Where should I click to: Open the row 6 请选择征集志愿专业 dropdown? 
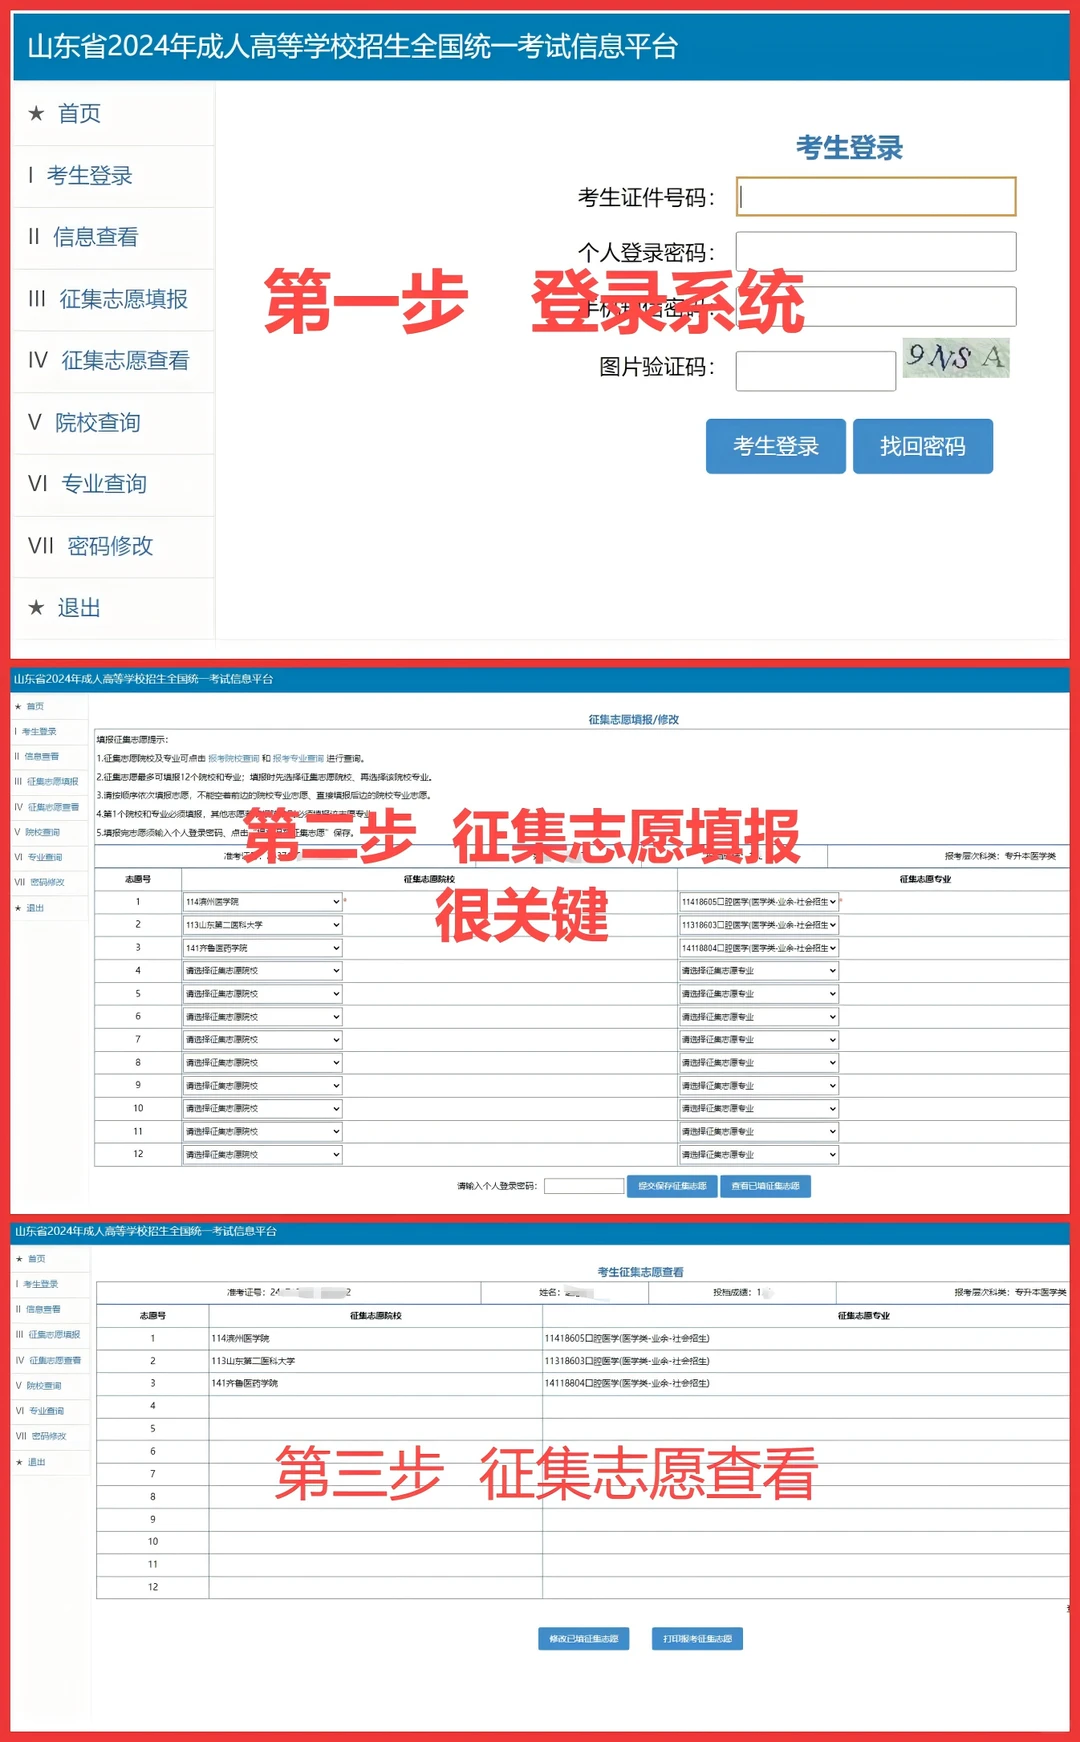point(759,1017)
